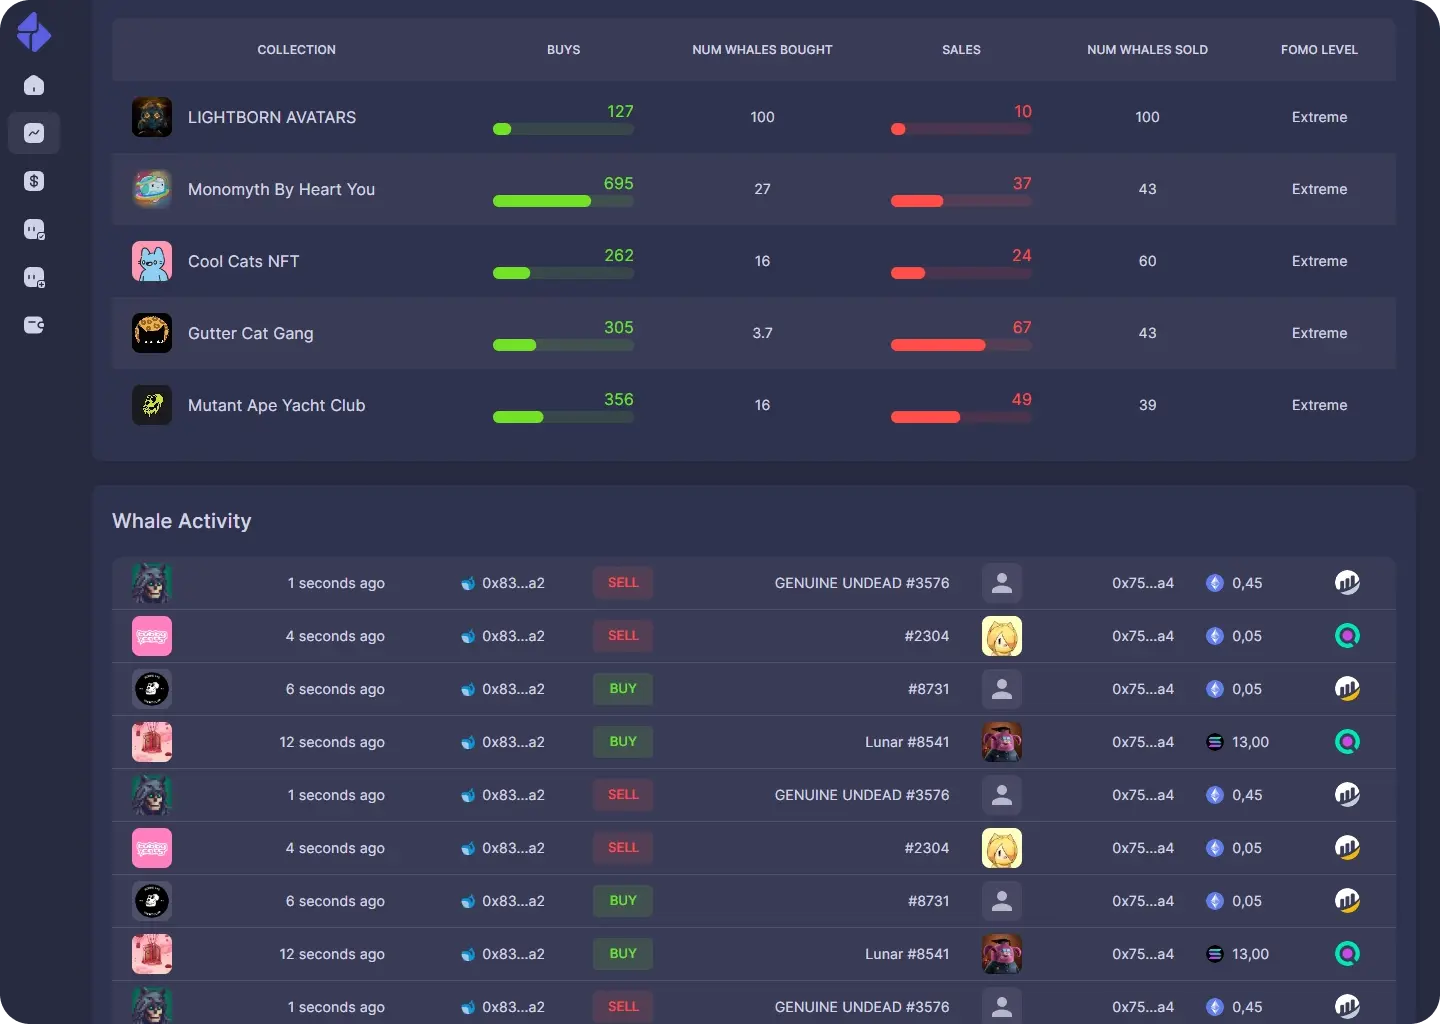Click the NUM WHALES SOLD column header
The image size is (1440, 1024).
click(x=1147, y=49)
